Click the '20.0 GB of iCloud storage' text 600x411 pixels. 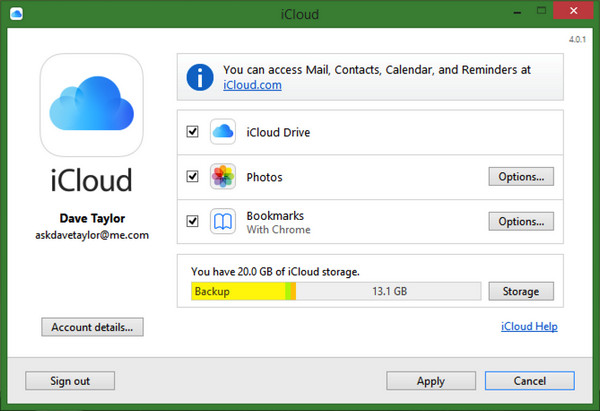click(x=275, y=272)
